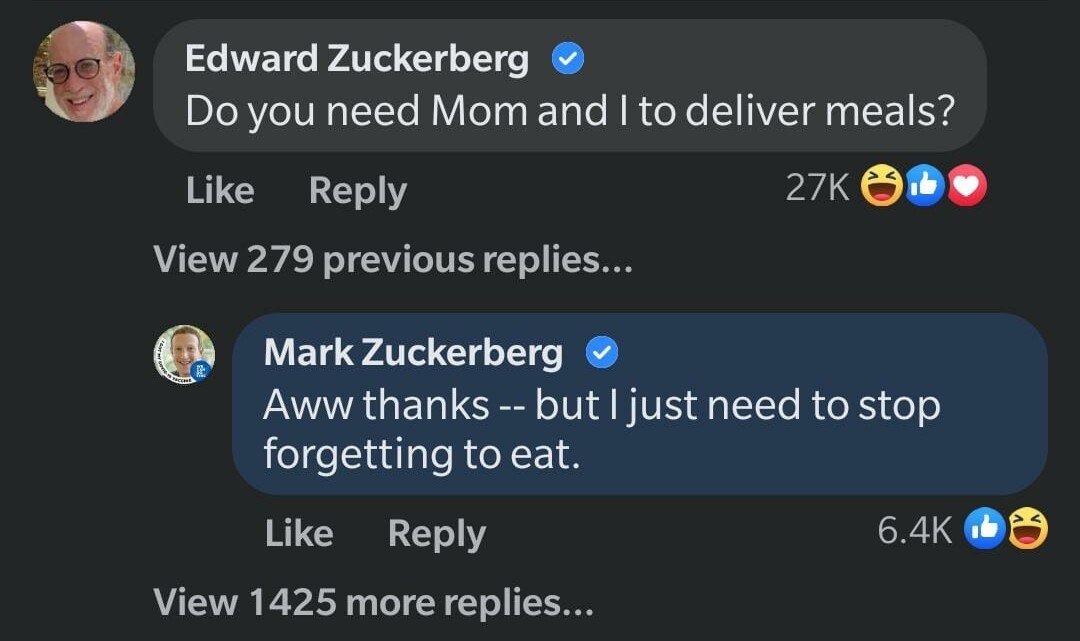Open Edward Zuckerberg's profile name link
1080x641 pixels.
point(357,60)
